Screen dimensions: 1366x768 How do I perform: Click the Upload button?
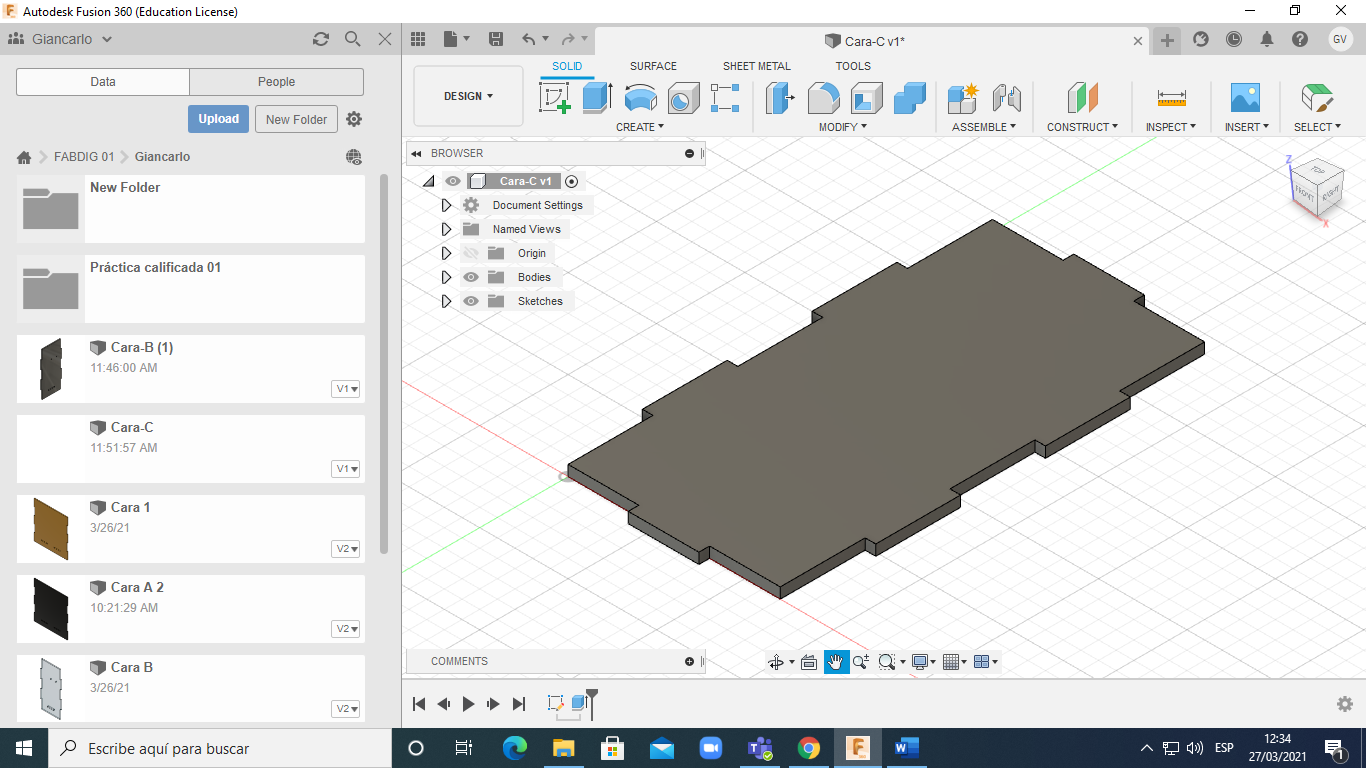[218, 119]
